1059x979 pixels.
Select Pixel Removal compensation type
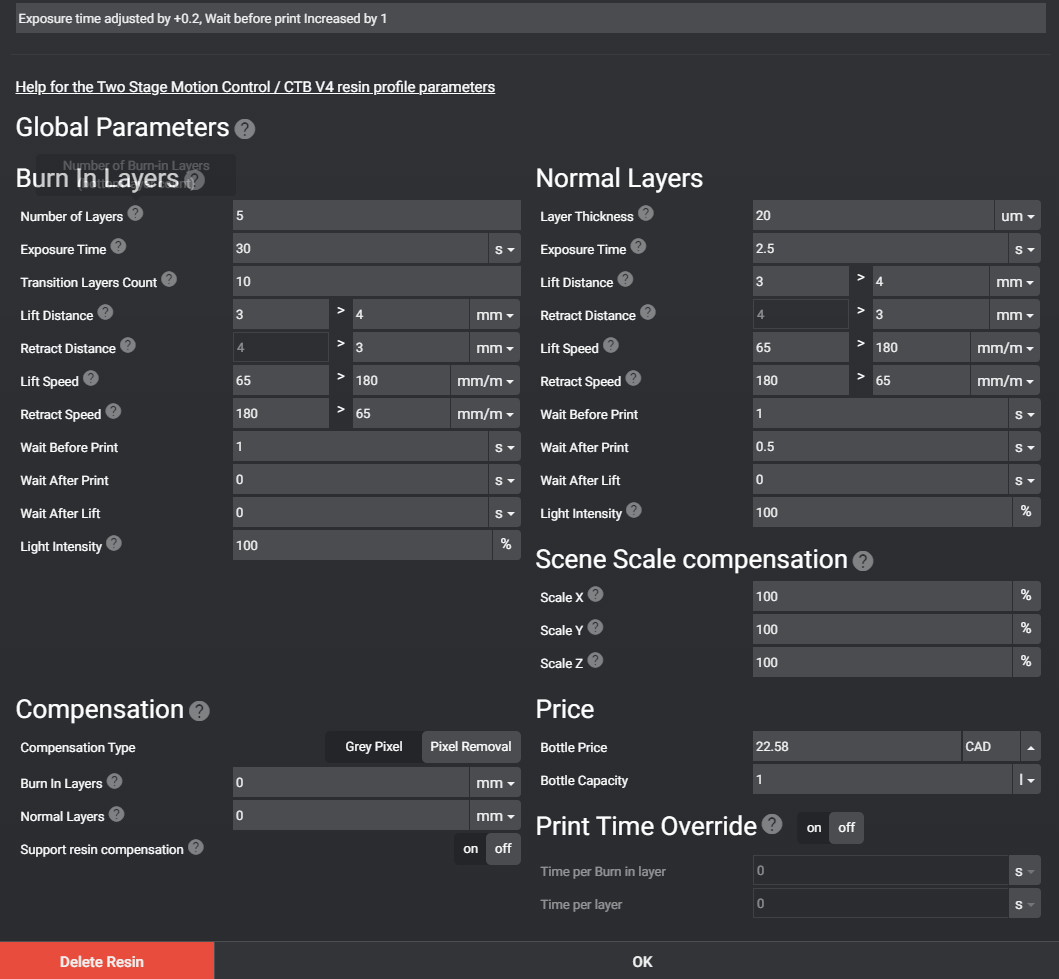click(471, 747)
